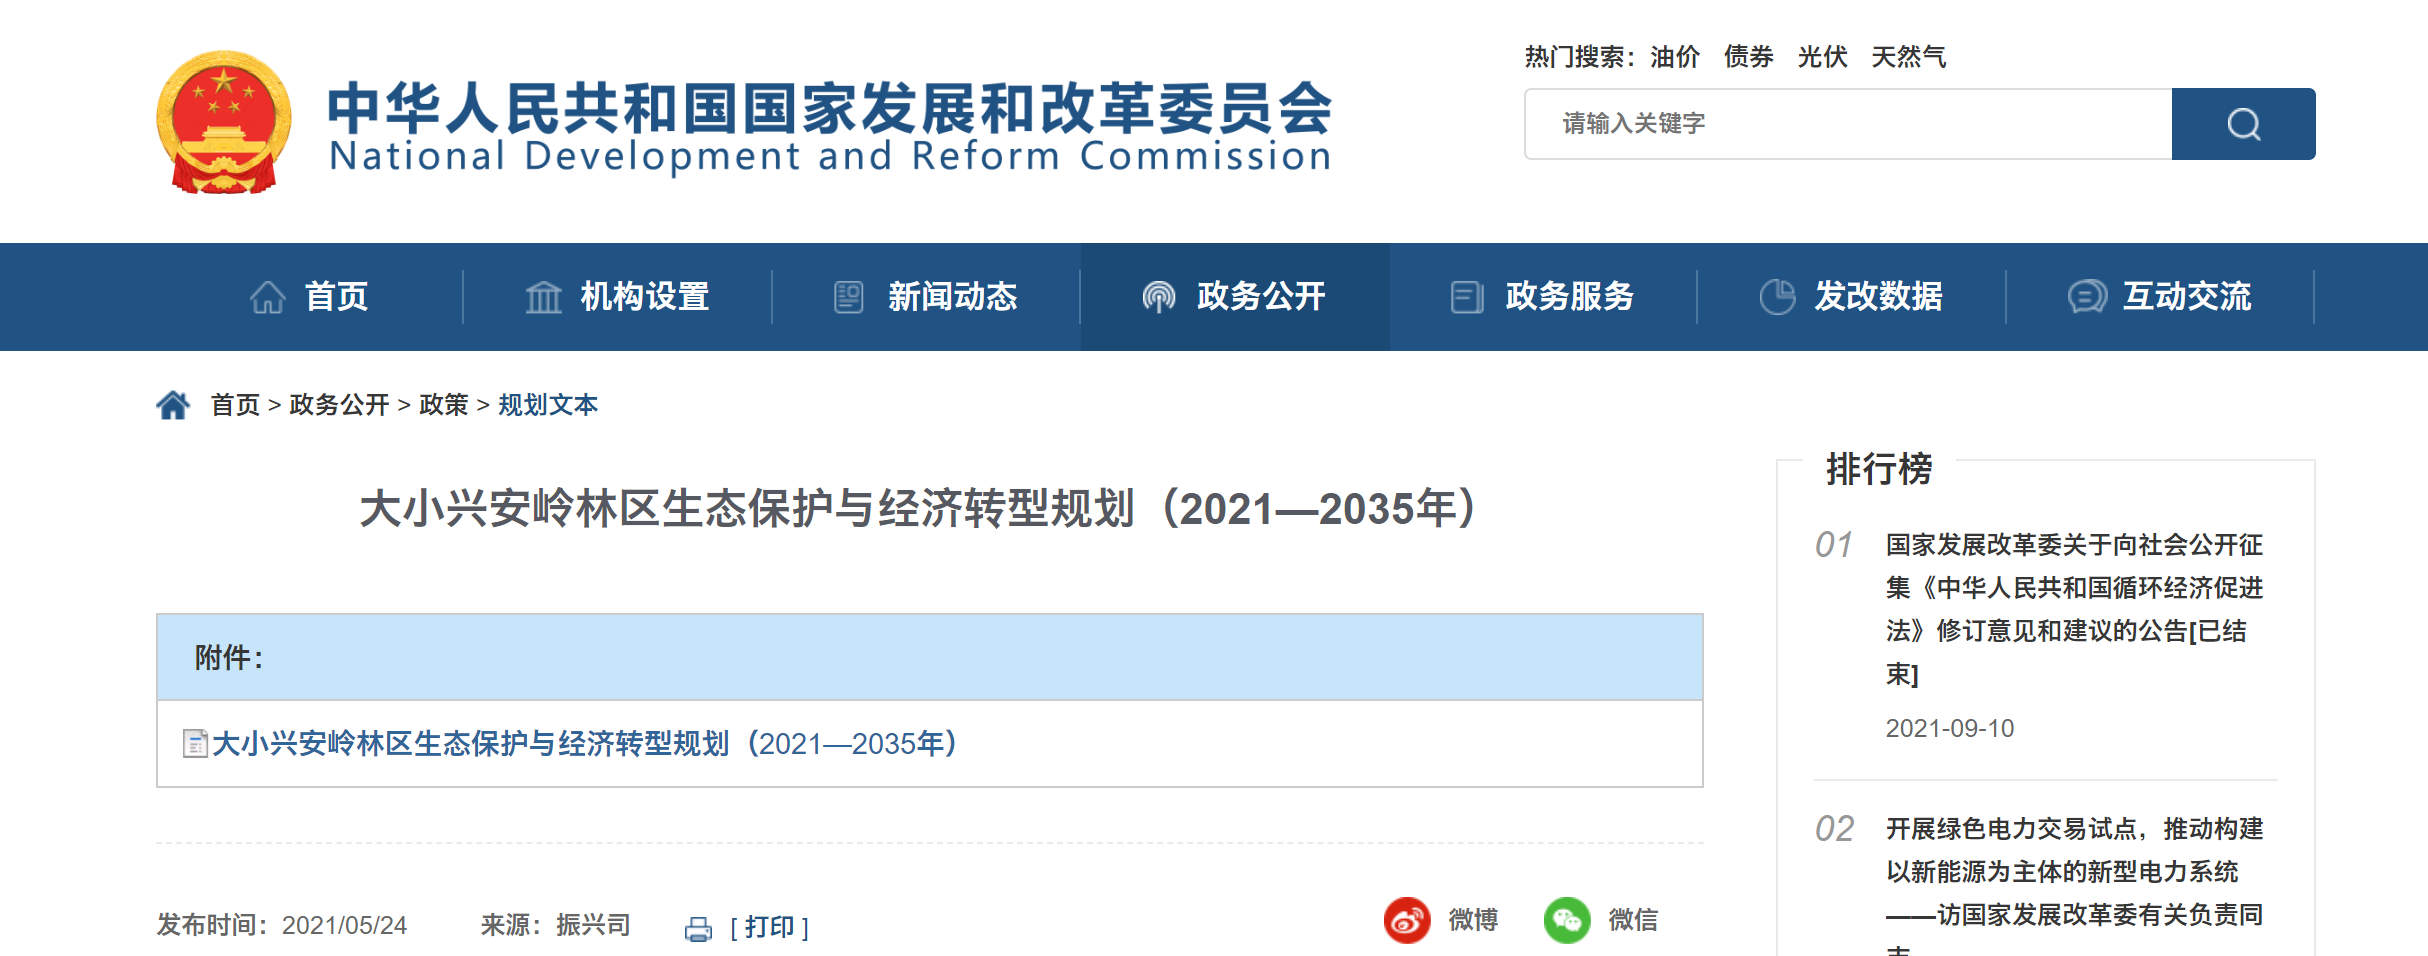Viewport: 2428px width, 956px height.
Task: Share via the Weibo icon
Action: click(1407, 919)
